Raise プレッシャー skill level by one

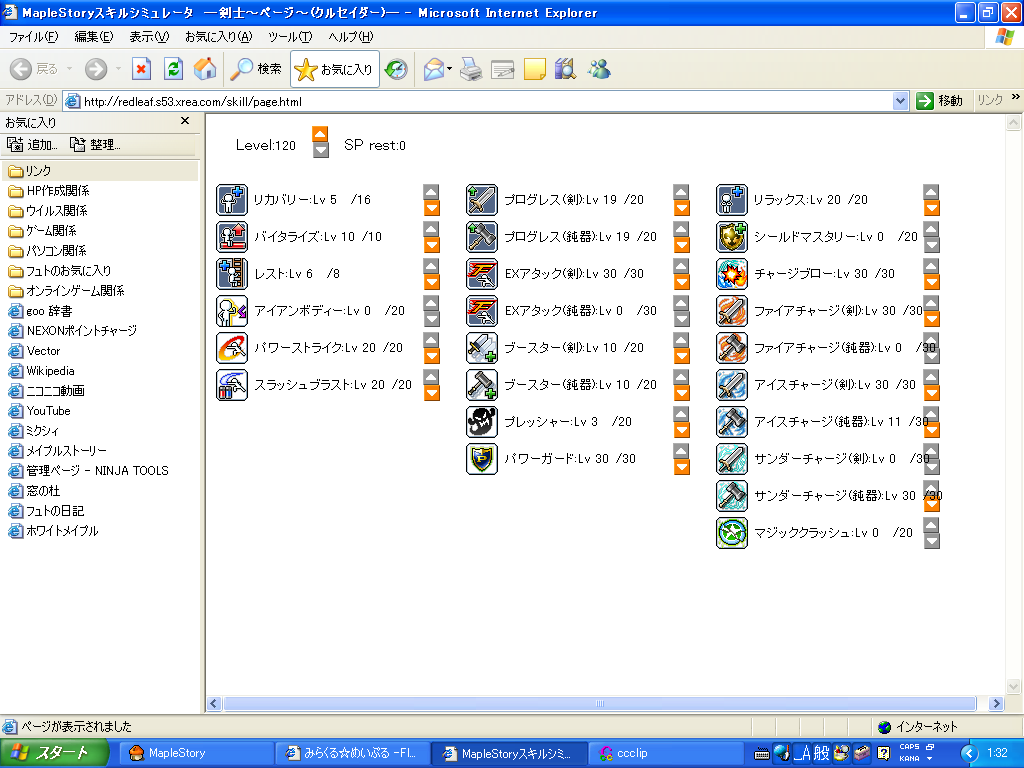coord(681,413)
